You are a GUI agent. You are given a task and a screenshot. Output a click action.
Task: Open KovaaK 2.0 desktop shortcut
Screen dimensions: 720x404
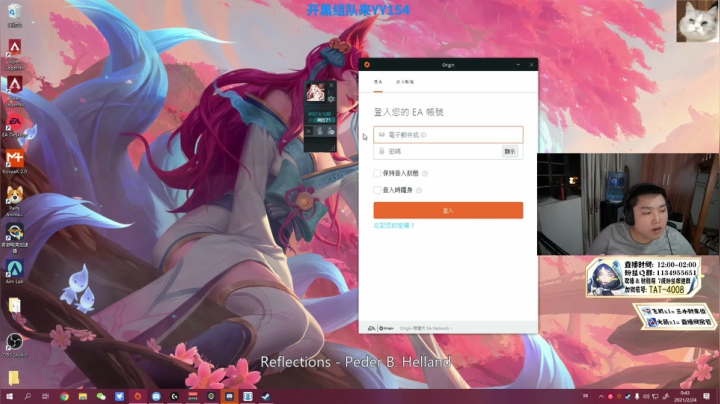click(15, 162)
